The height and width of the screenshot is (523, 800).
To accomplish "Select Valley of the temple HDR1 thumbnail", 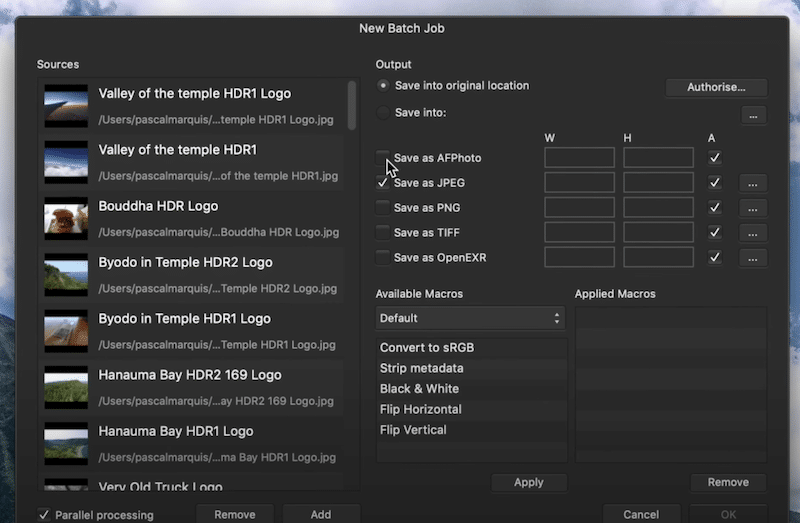I will [x=66, y=162].
